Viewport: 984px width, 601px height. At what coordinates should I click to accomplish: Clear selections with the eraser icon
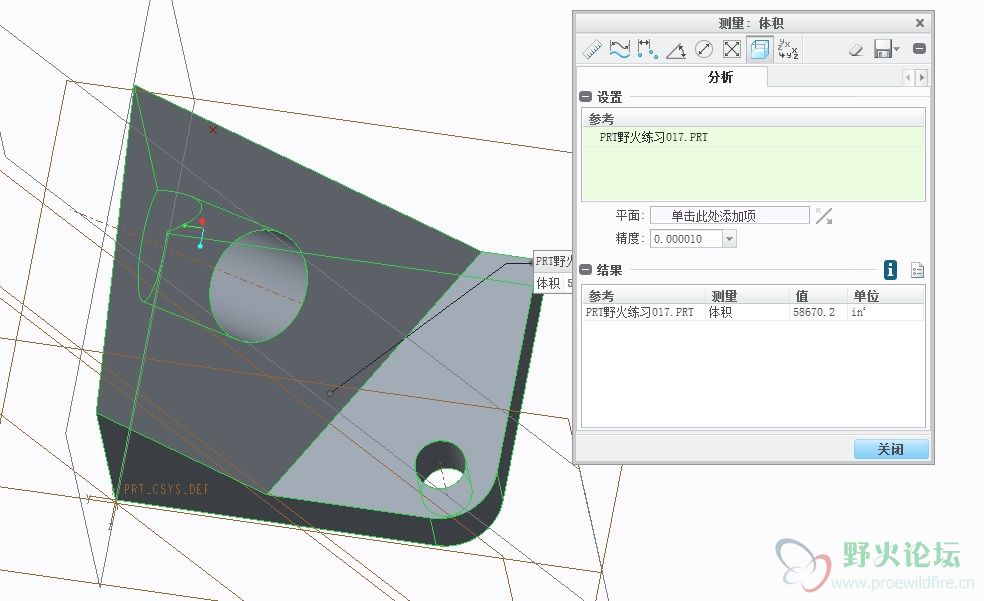pos(856,50)
